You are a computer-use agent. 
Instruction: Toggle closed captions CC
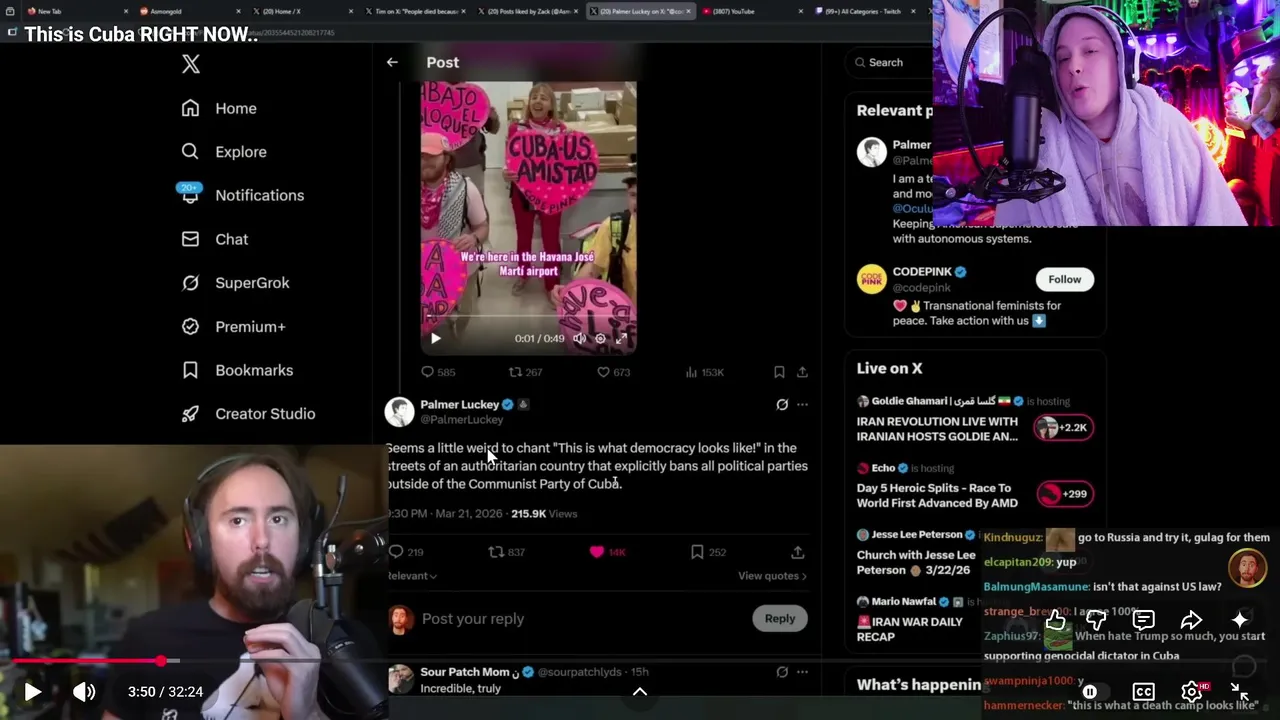coord(1143,691)
